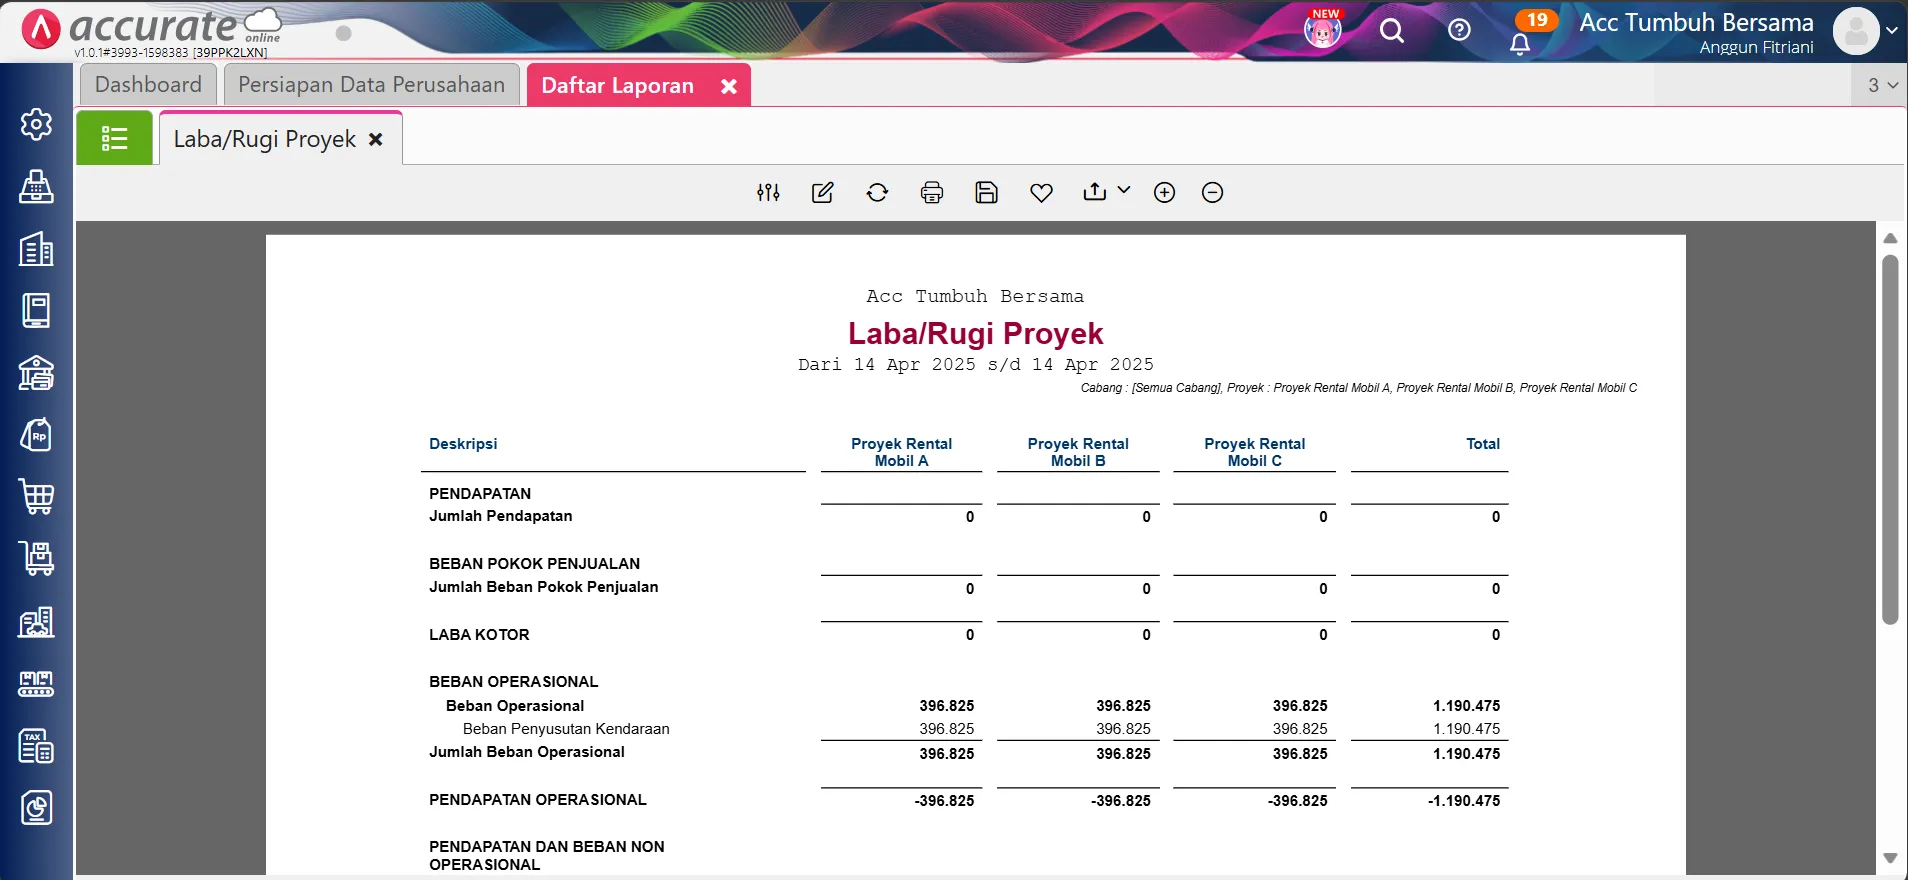Click the report date range text
This screenshot has width=1908, height=880.
[976, 365]
